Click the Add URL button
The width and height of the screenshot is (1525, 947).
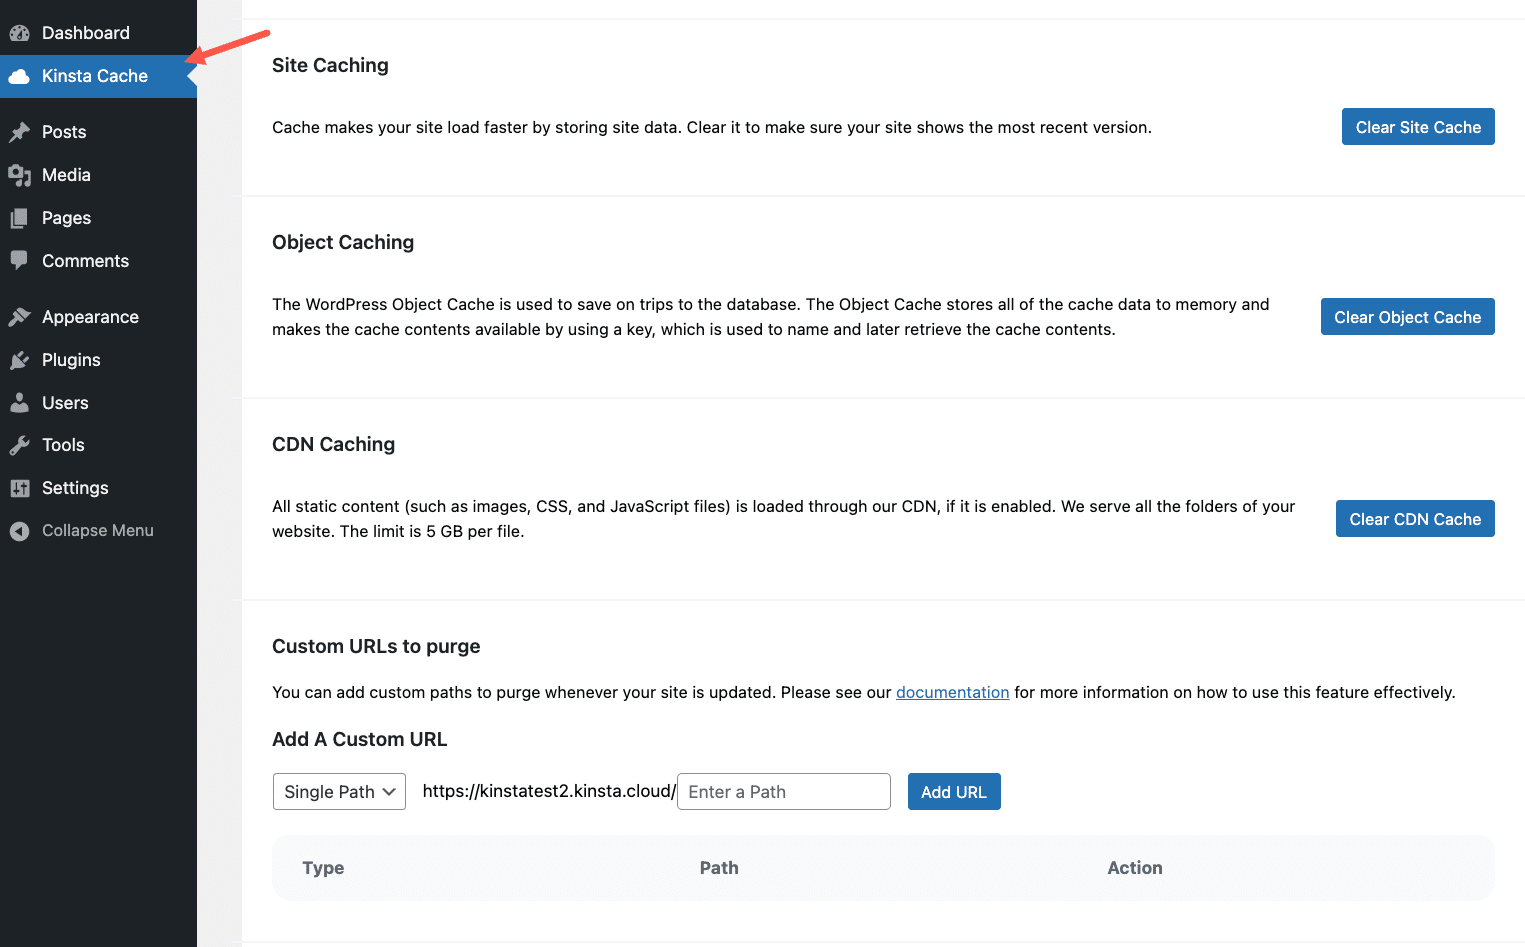pos(953,791)
